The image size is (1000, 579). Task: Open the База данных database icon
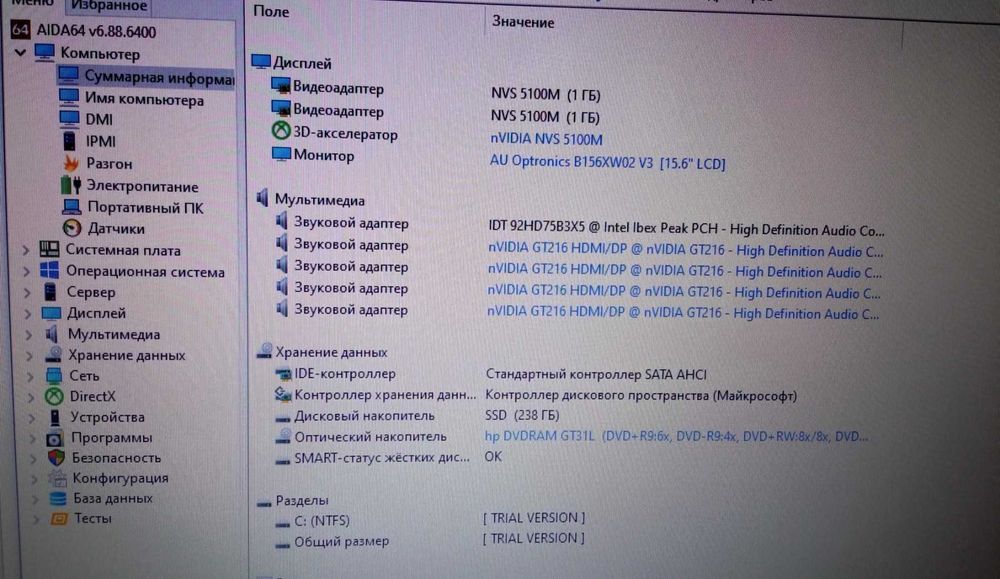(58, 498)
